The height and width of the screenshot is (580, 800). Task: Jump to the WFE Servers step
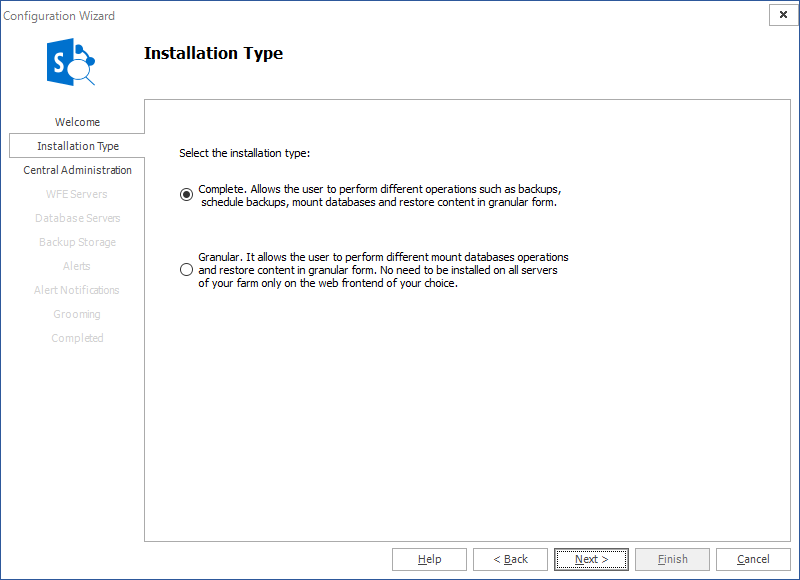click(77, 194)
